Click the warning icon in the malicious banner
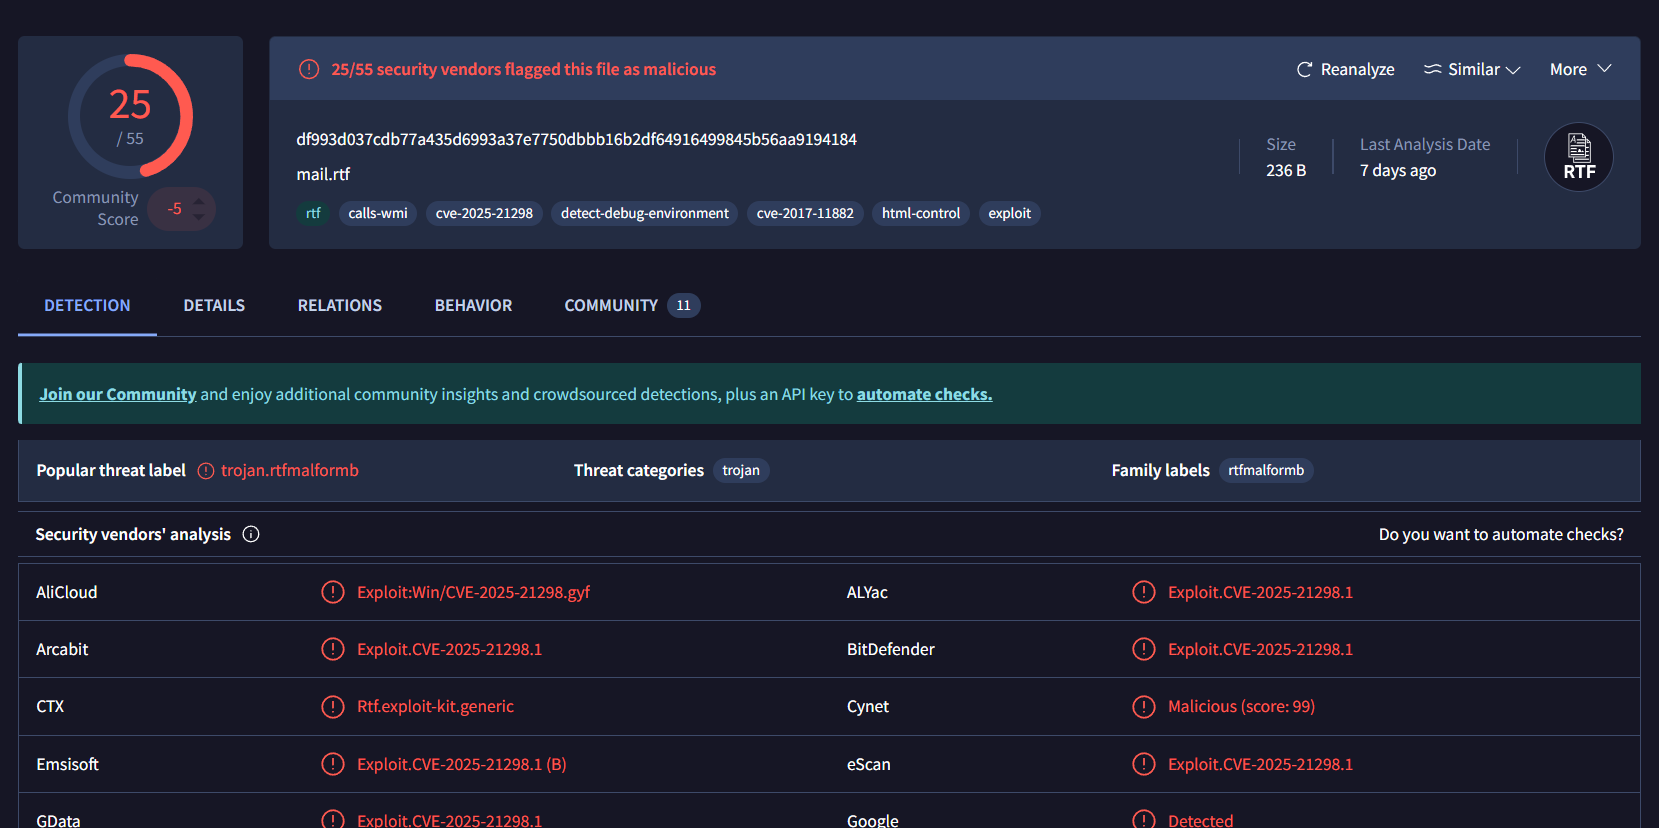Screen dimensions: 1659x828 pyautogui.click(x=309, y=69)
